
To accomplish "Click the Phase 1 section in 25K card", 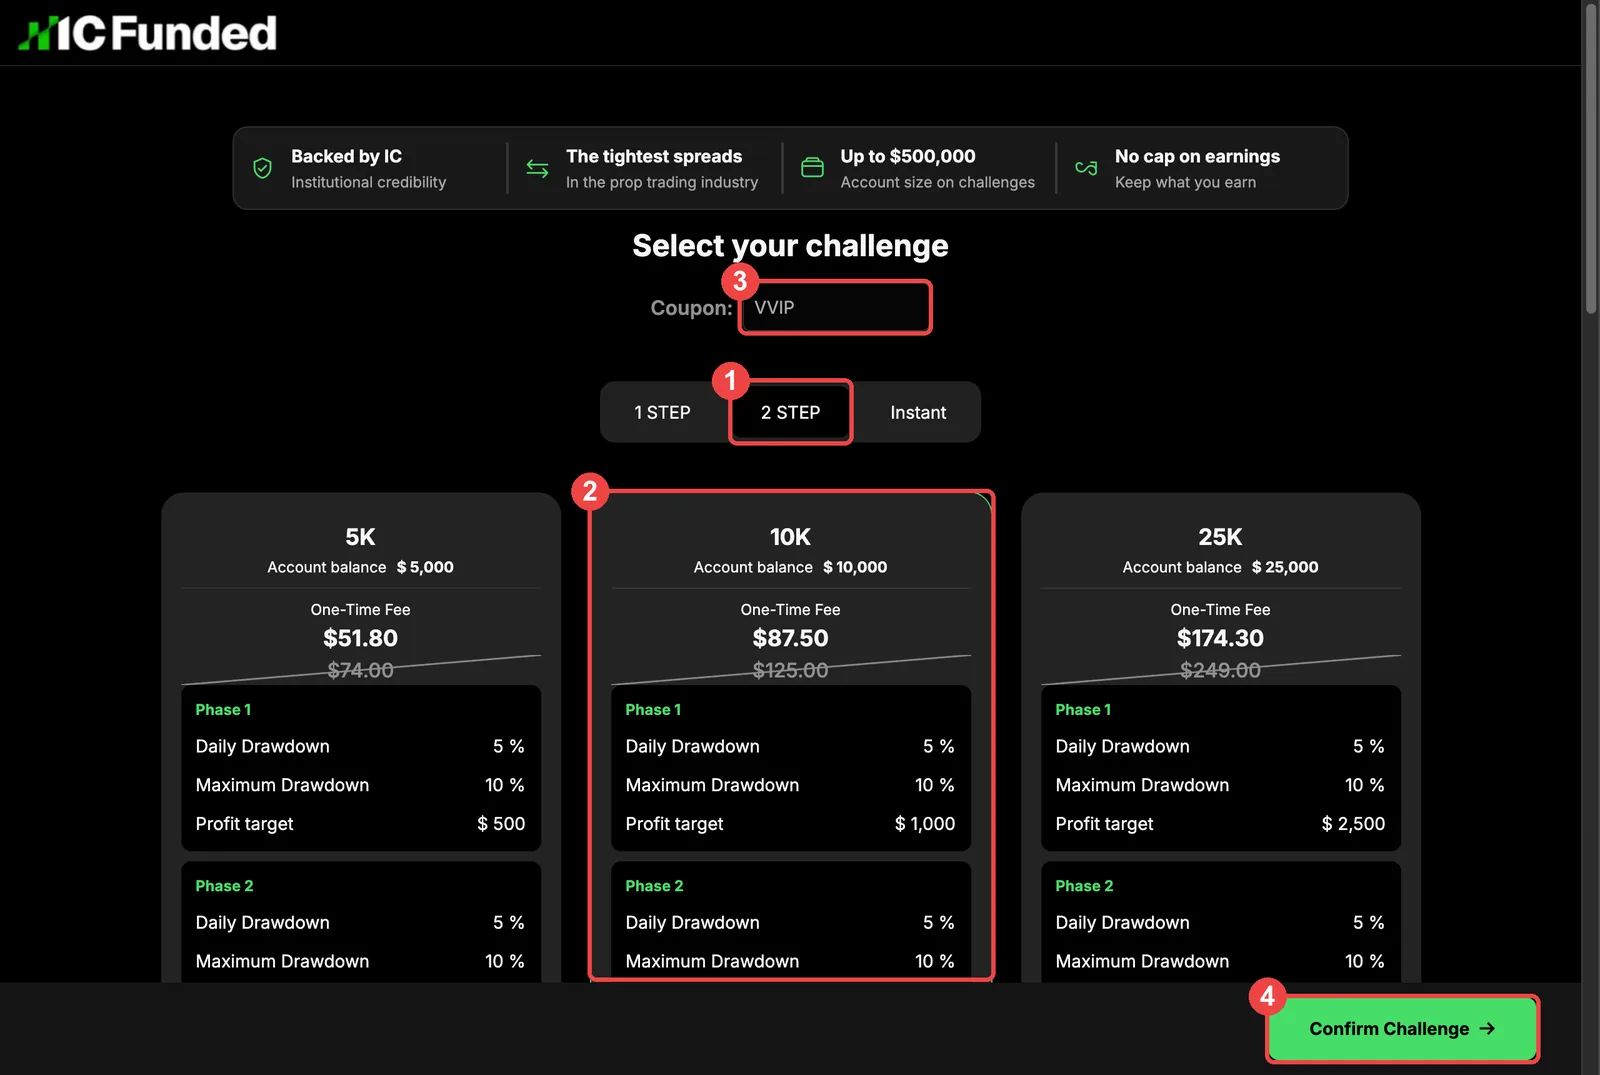I will [x=1220, y=768].
